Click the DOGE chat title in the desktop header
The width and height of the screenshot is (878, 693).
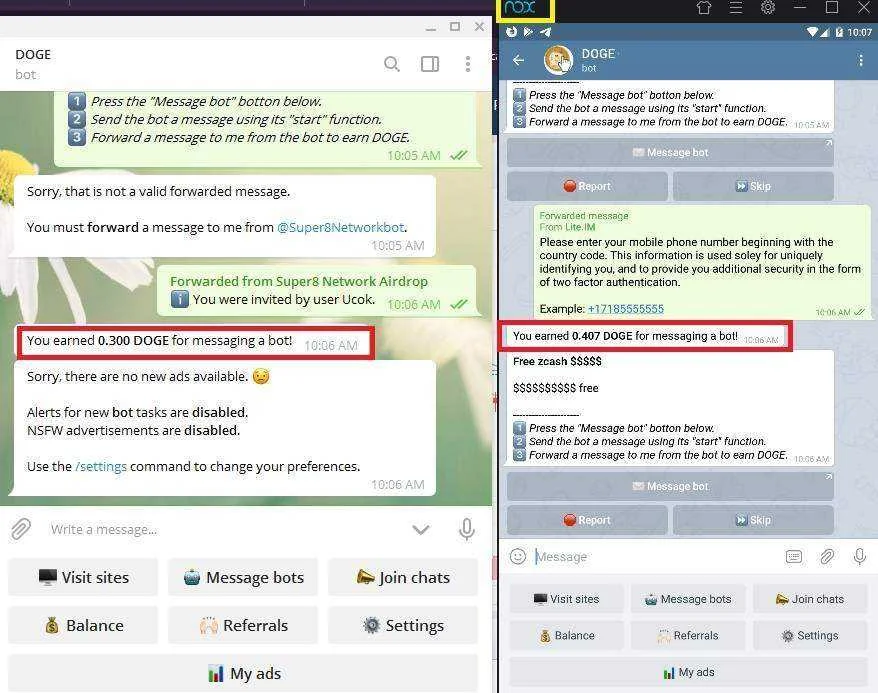click(33, 55)
